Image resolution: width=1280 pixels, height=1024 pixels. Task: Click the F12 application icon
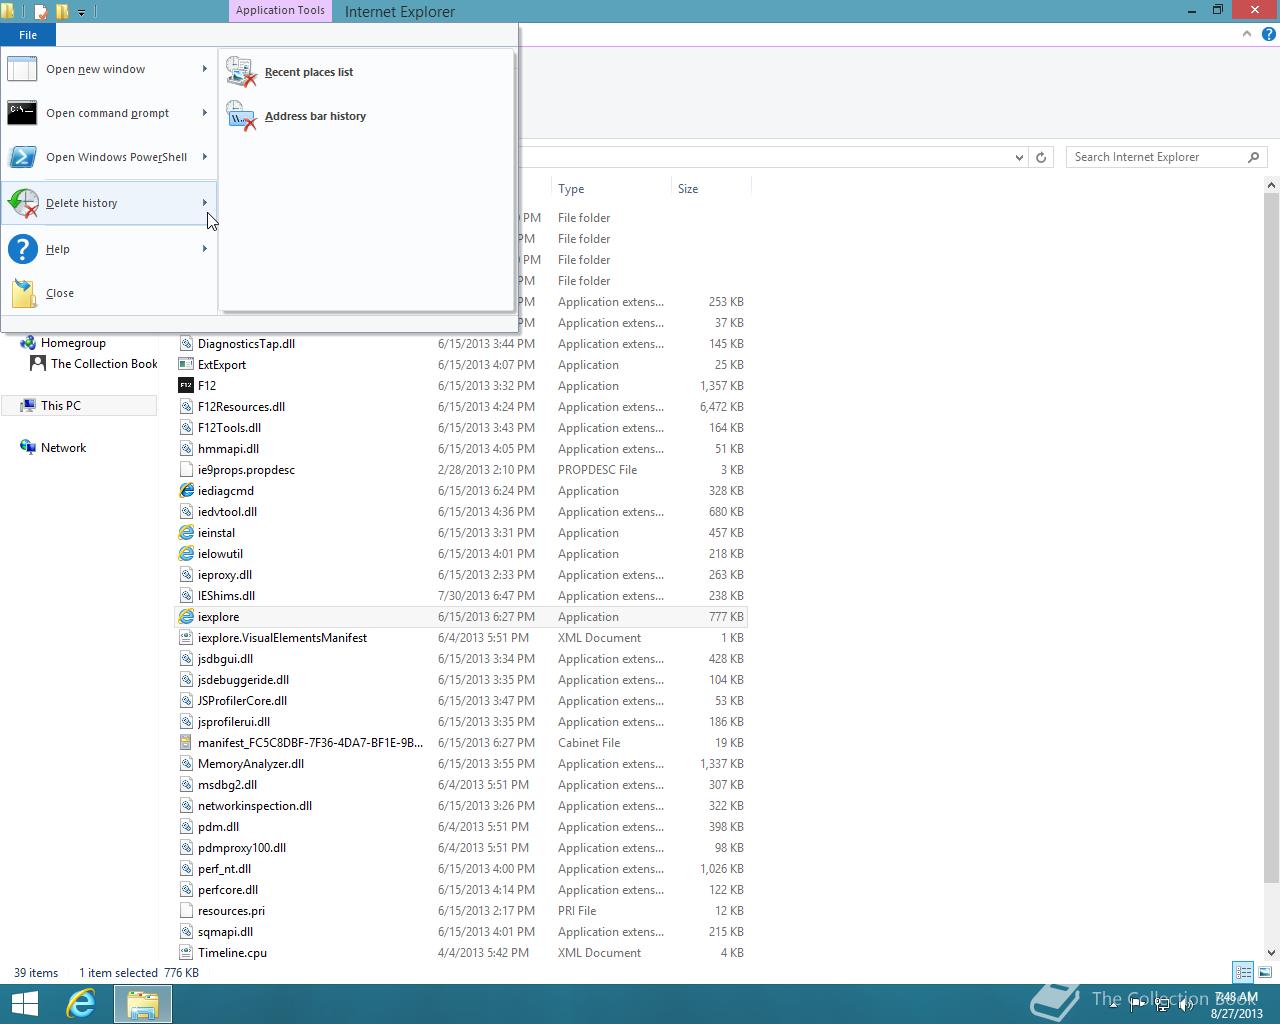point(186,386)
